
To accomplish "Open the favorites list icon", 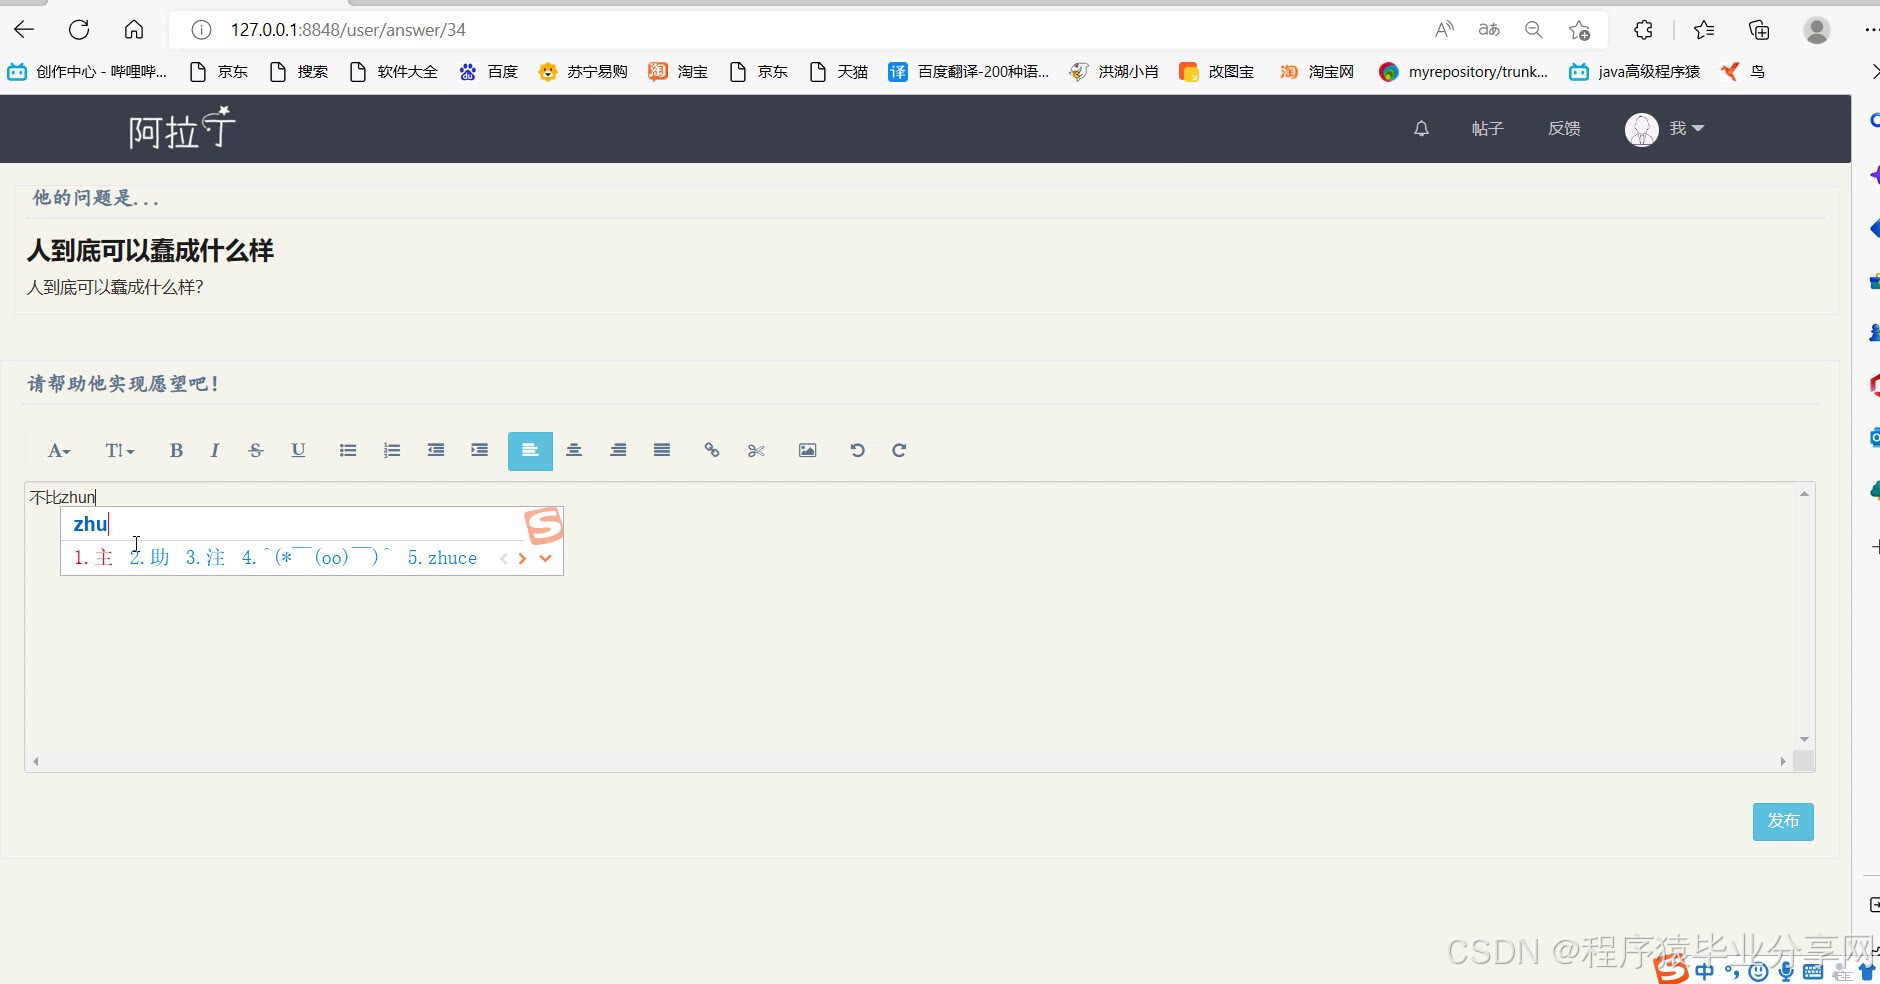I will 1704,30.
